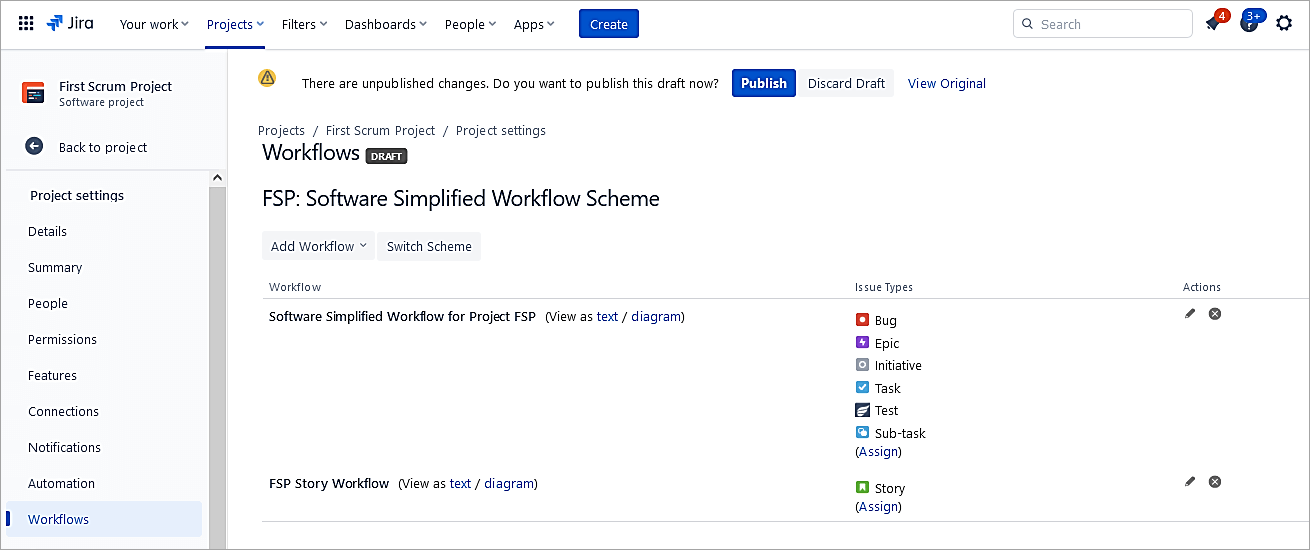Screen dimensions: 1310x550
Task: Remove the Software Simplified Workflow with X icon
Action: click(1215, 314)
